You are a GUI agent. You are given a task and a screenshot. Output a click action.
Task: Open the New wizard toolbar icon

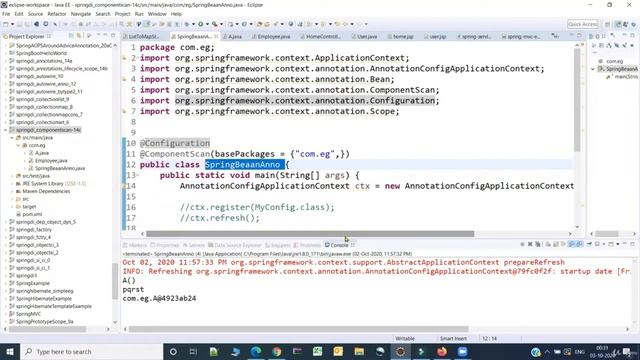[6, 24]
